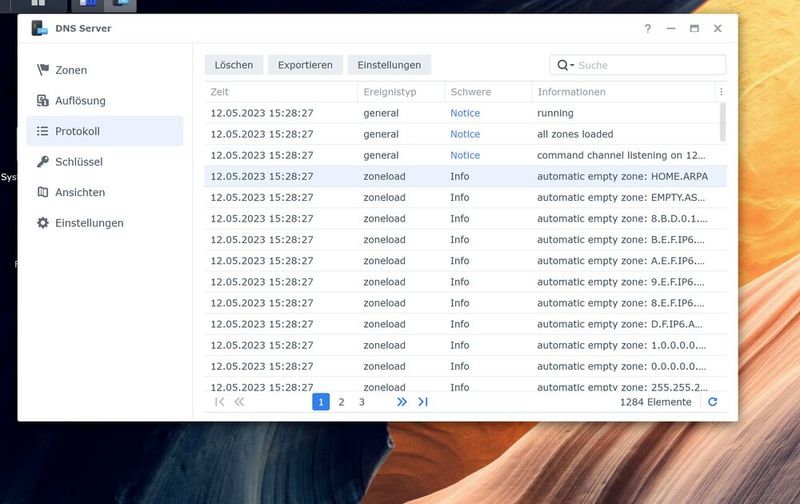Image resolution: width=800 pixels, height=504 pixels.
Task: Sort by the Informationen column header
Action: click(623, 92)
